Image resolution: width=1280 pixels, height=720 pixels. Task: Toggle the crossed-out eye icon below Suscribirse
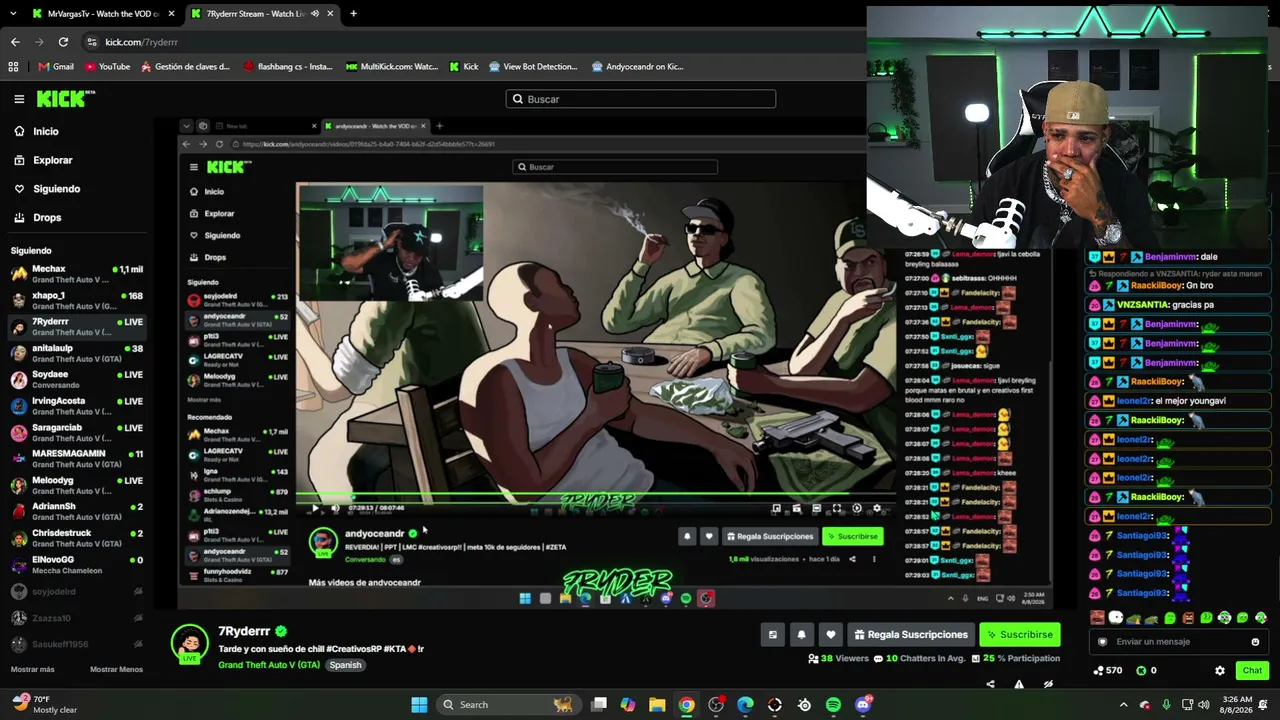click(1048, 685)
